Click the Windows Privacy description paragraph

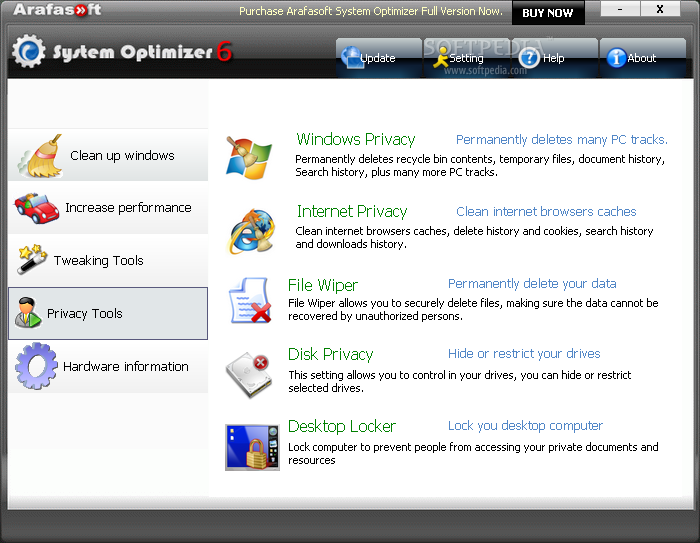(480, 166)
